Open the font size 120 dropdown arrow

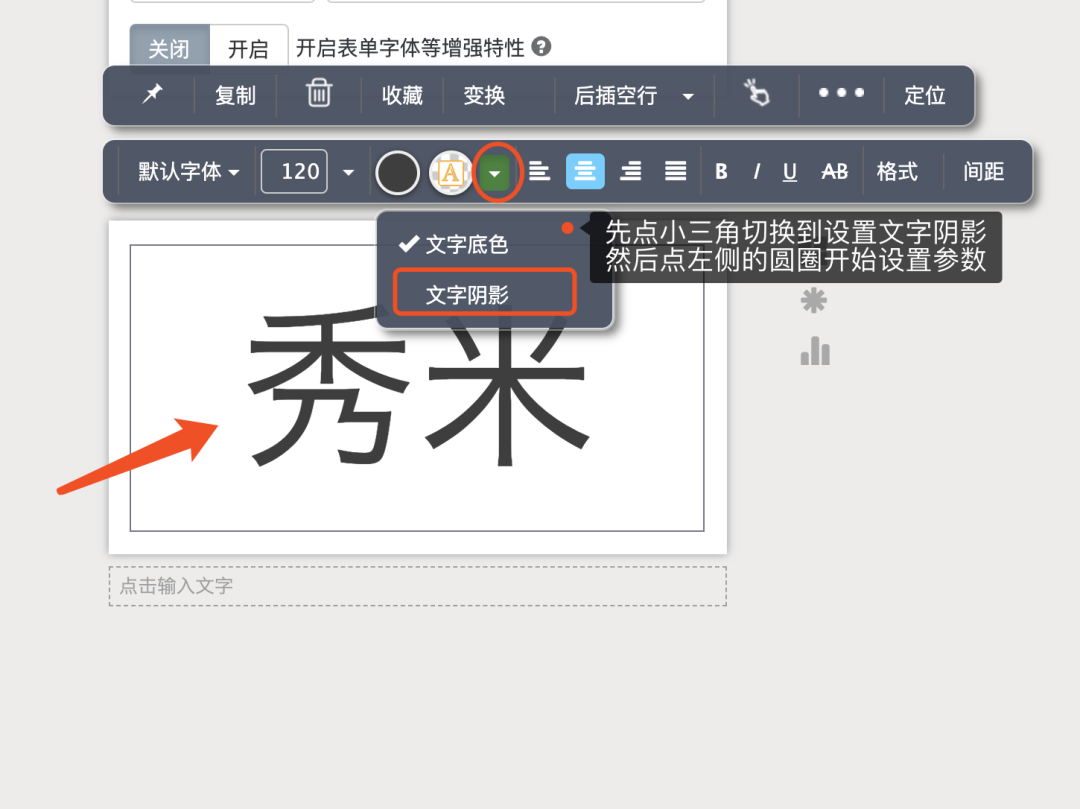[x=348, y=171]
